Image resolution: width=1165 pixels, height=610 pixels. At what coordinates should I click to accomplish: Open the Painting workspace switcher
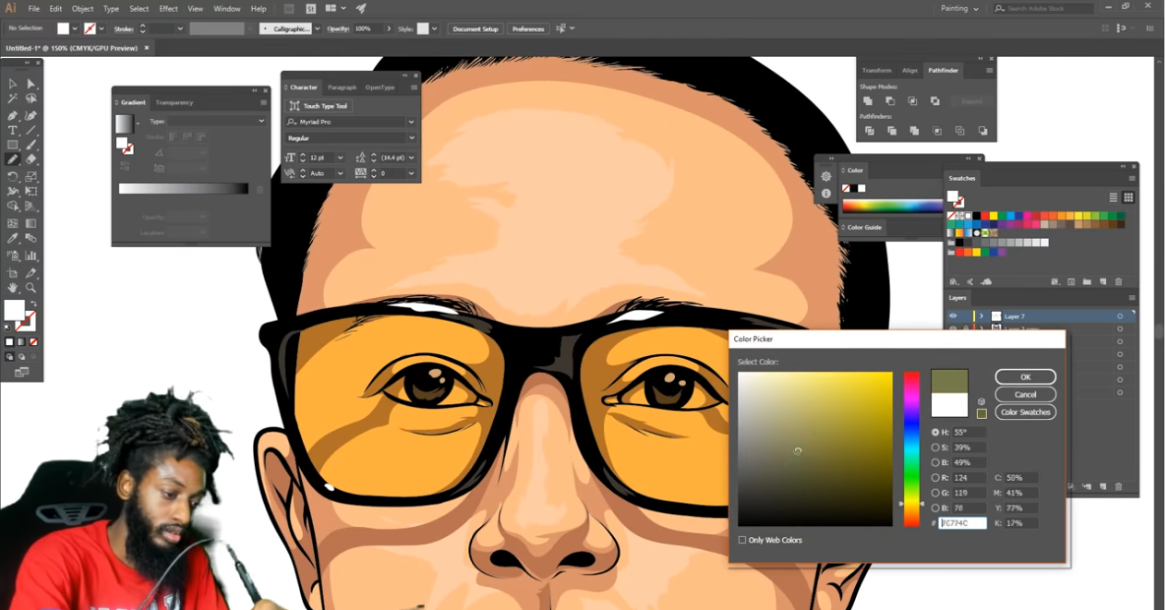coord(959,8)
